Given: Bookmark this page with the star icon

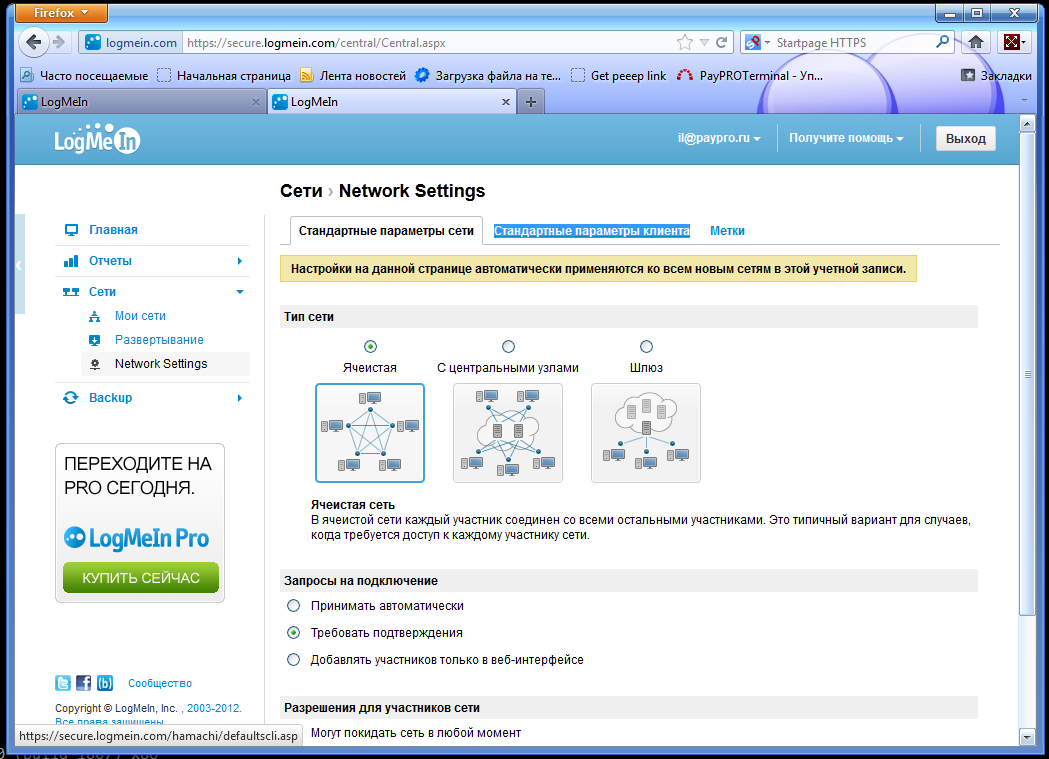Looking at the screenshot, I should pos(685,42).
